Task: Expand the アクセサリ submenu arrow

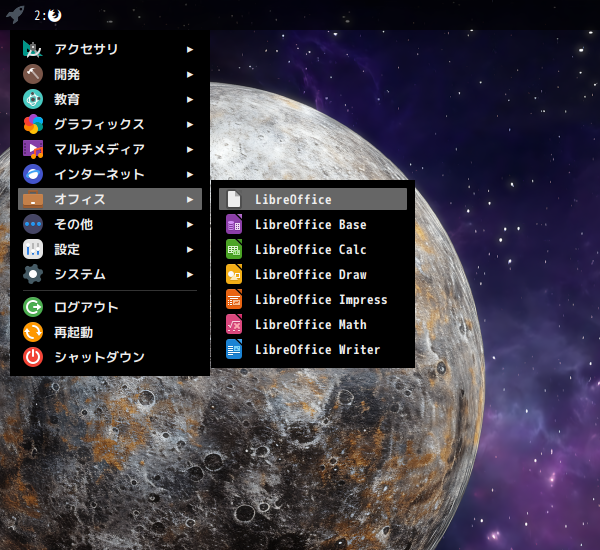Action: 190,49
